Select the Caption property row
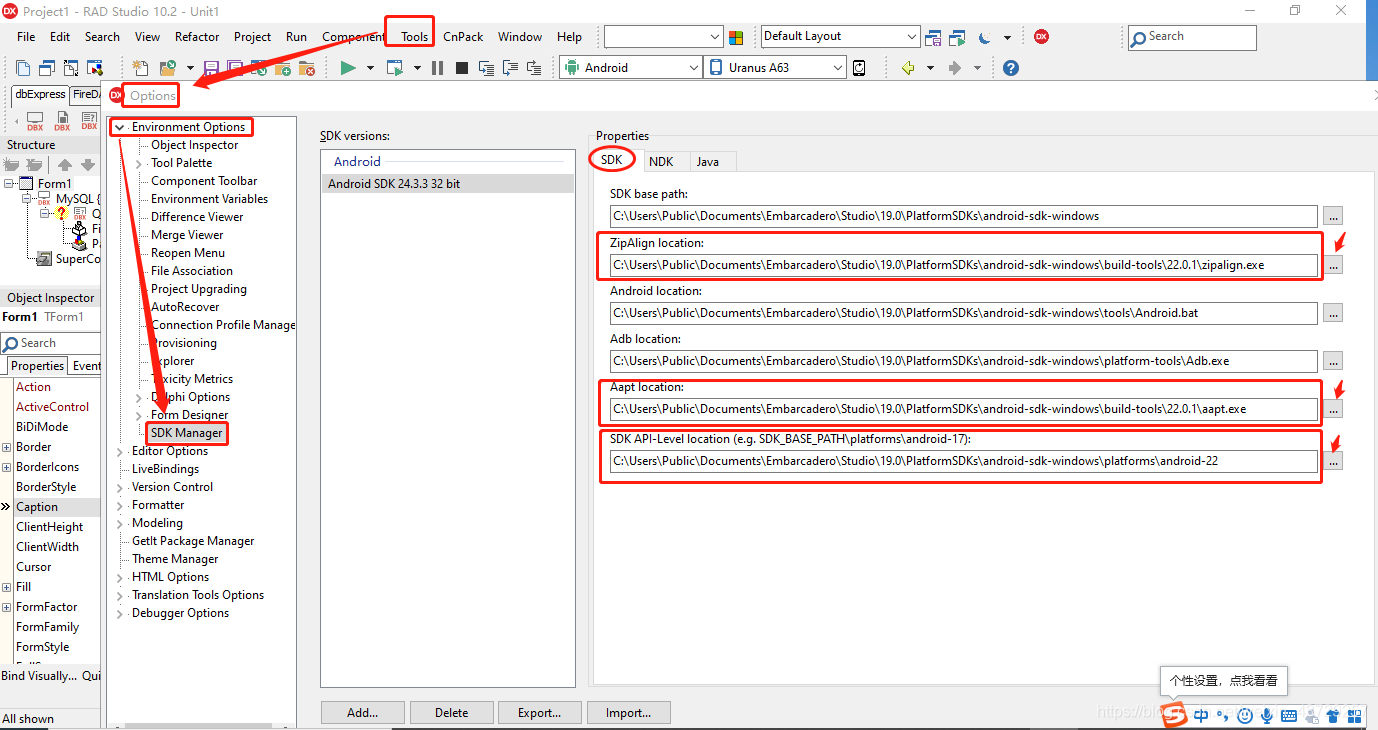This screenshot has width=1378, height=730. click(50, 507)
